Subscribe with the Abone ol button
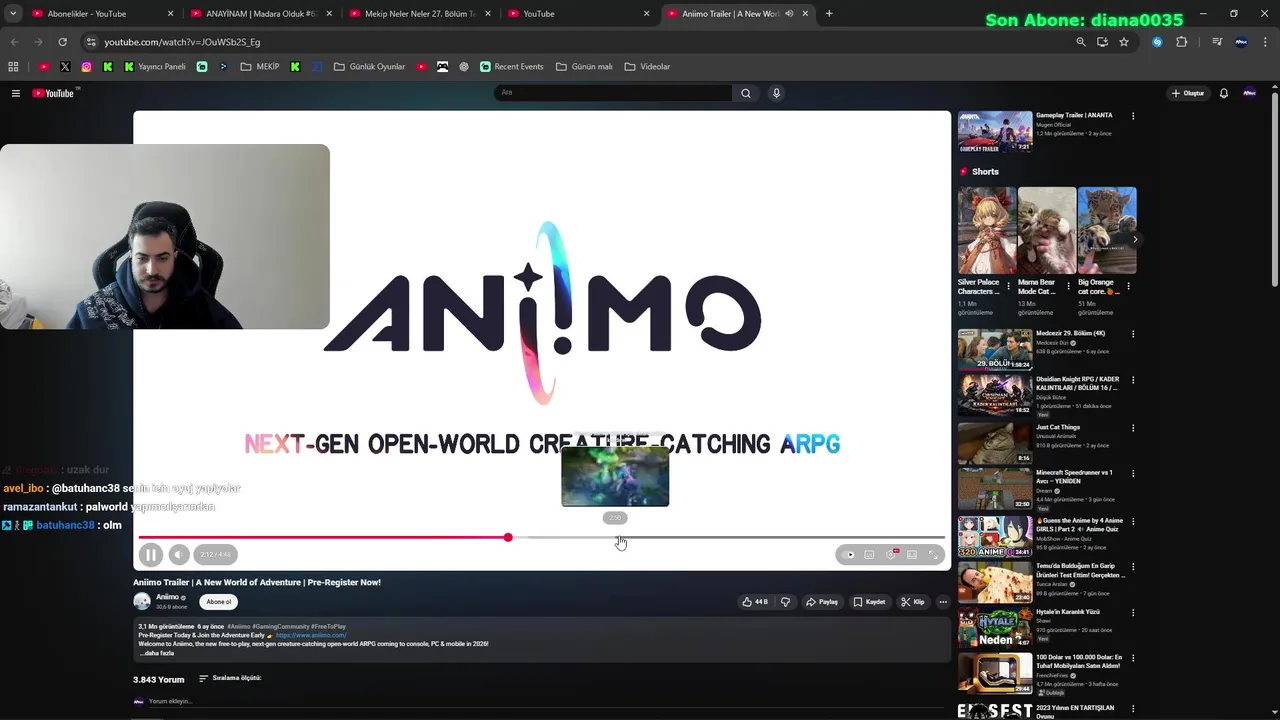The image size is (1280, 720). click(219, 602)
